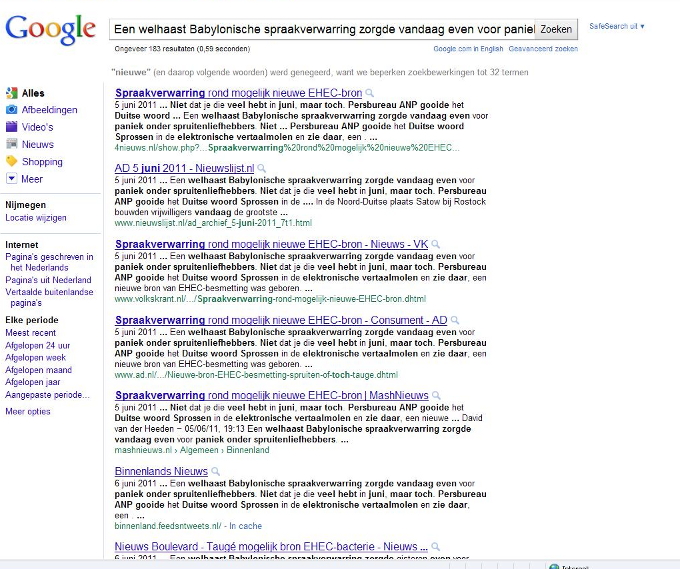This screenshot has width=680, height=569.
Task: Click inside the search query text field
Action: point(320,30)
